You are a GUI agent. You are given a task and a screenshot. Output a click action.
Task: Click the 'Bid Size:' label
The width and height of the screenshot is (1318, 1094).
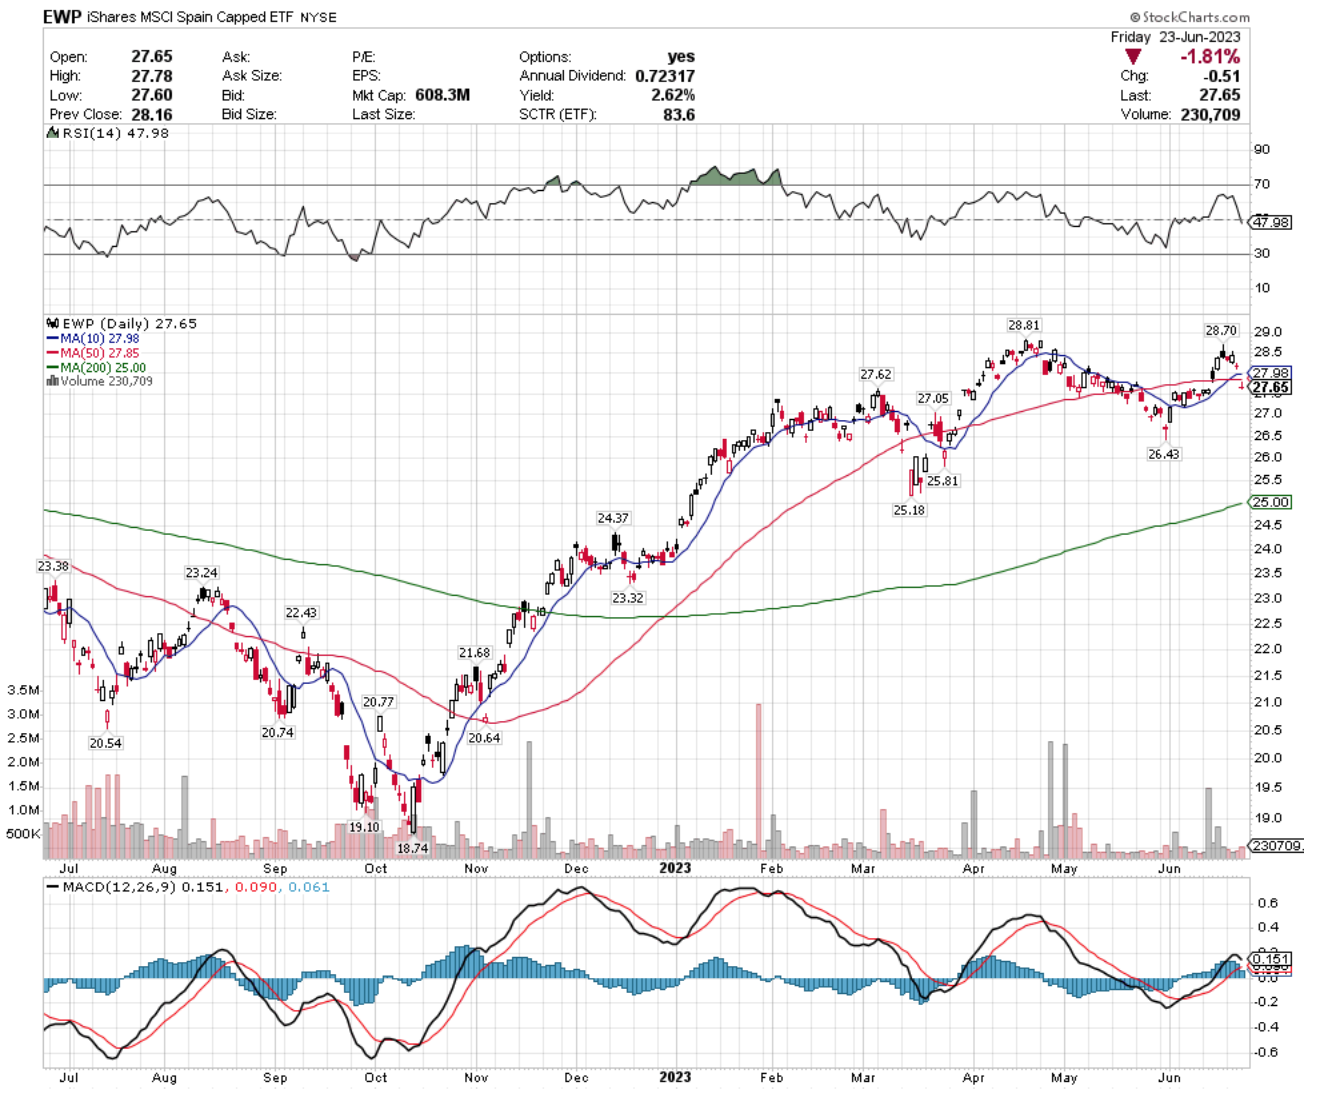[249, 114]
